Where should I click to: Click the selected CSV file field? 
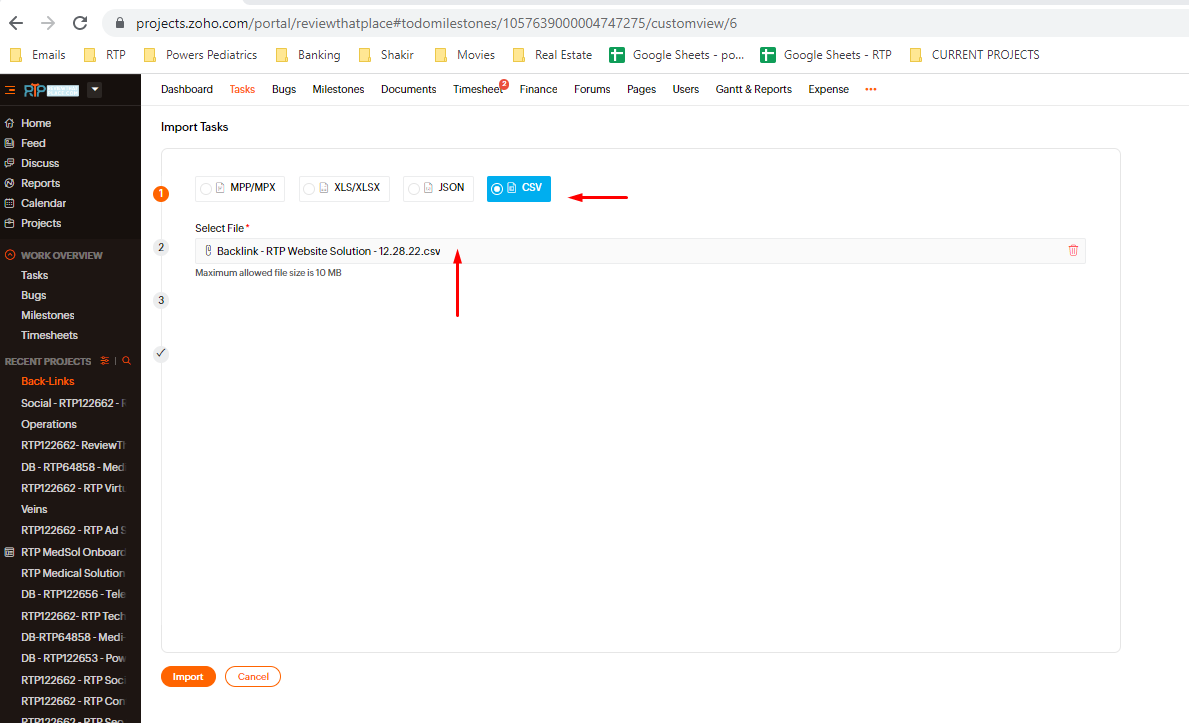(x=640, y=251)
